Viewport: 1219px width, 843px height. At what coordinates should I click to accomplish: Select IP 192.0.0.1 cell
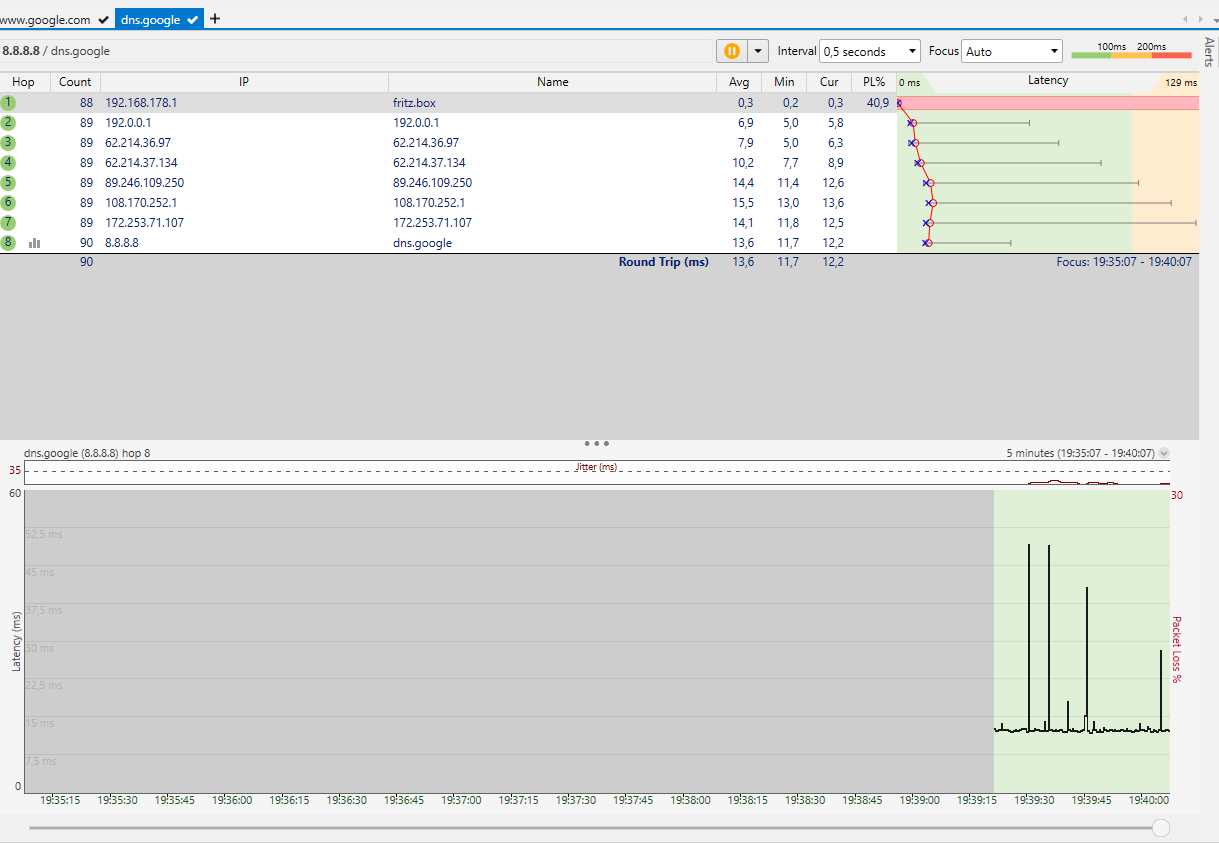coord(128,123)
